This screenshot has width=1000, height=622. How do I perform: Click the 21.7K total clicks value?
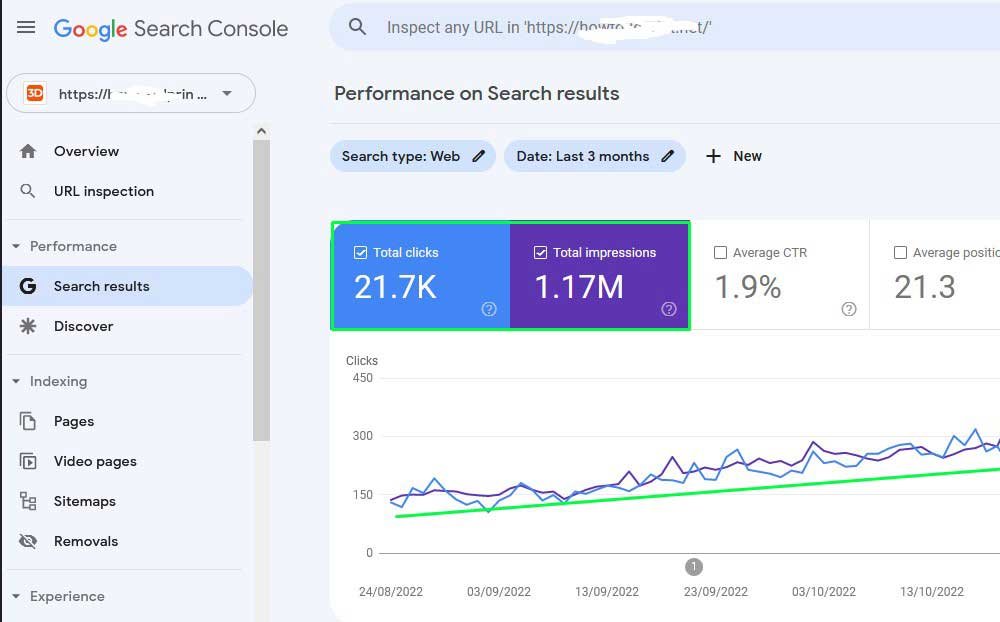click(x=395, y=287)
